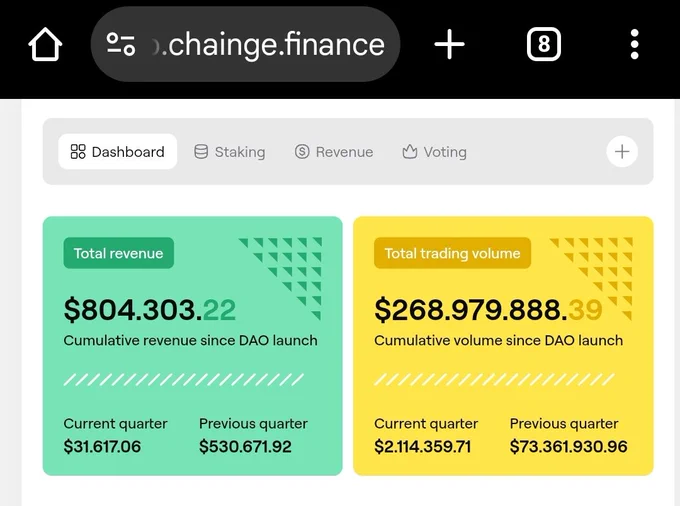Tap the browser home icon

45,44
